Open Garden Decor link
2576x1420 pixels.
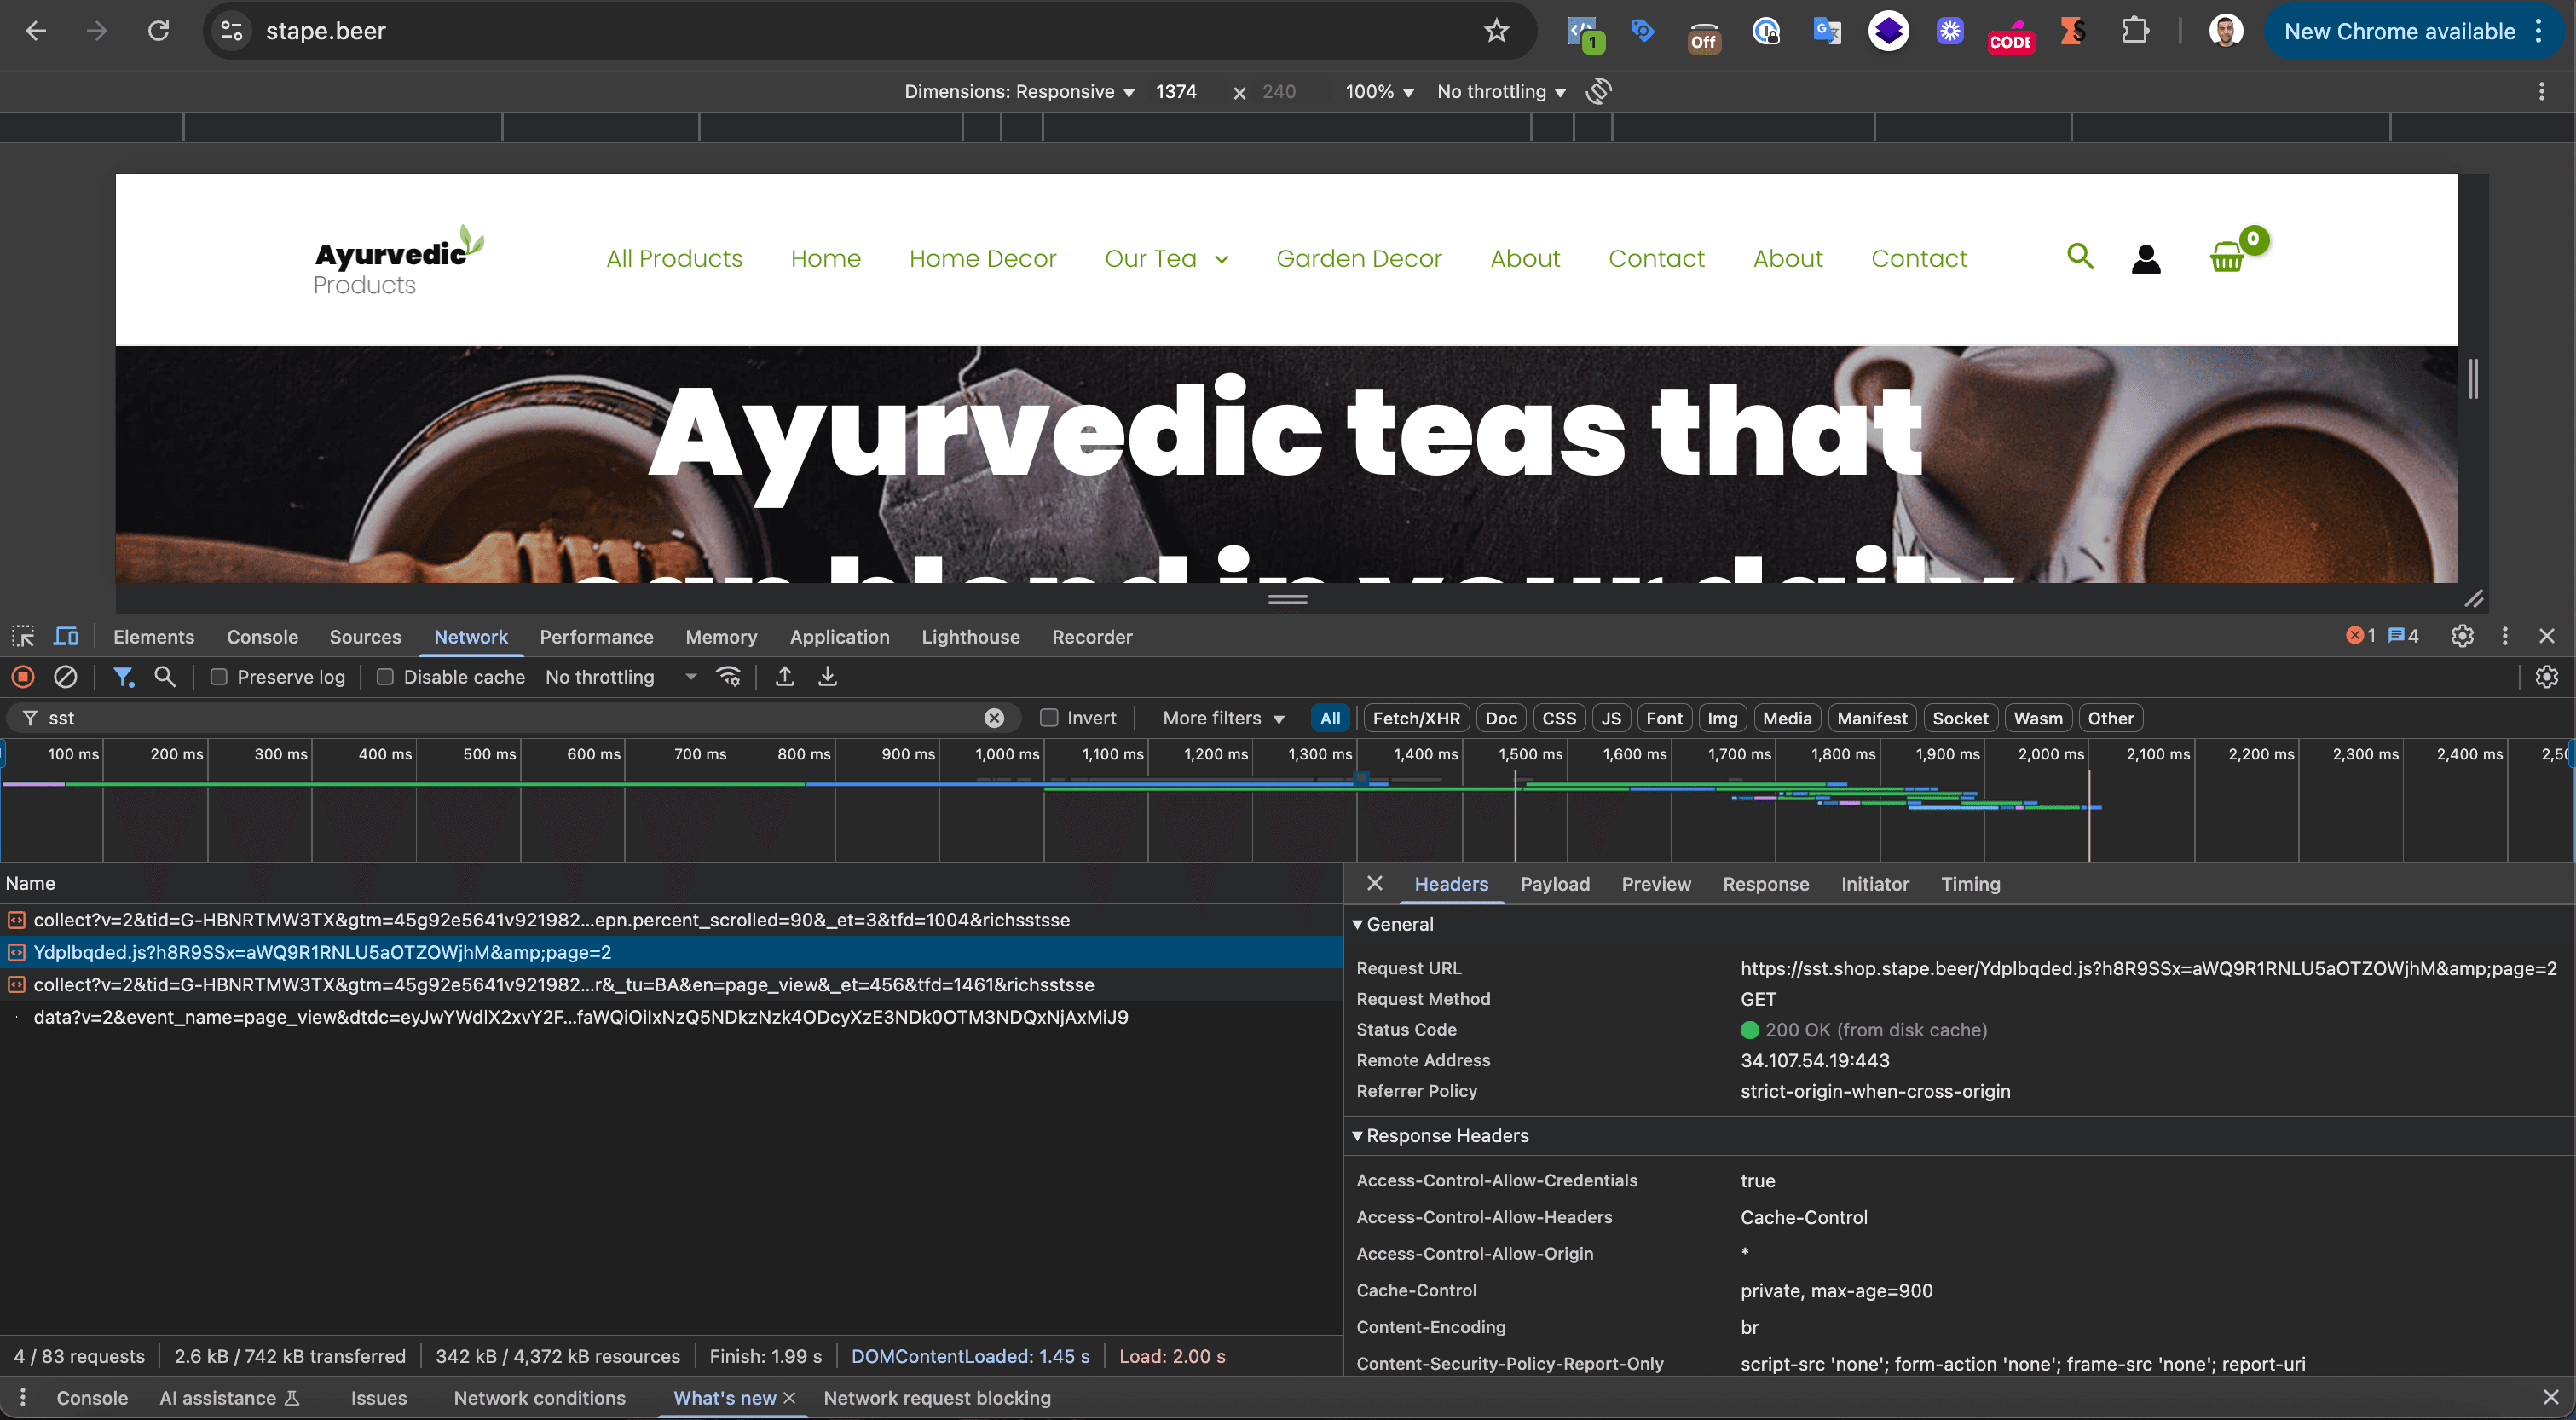click(1358, 259)
